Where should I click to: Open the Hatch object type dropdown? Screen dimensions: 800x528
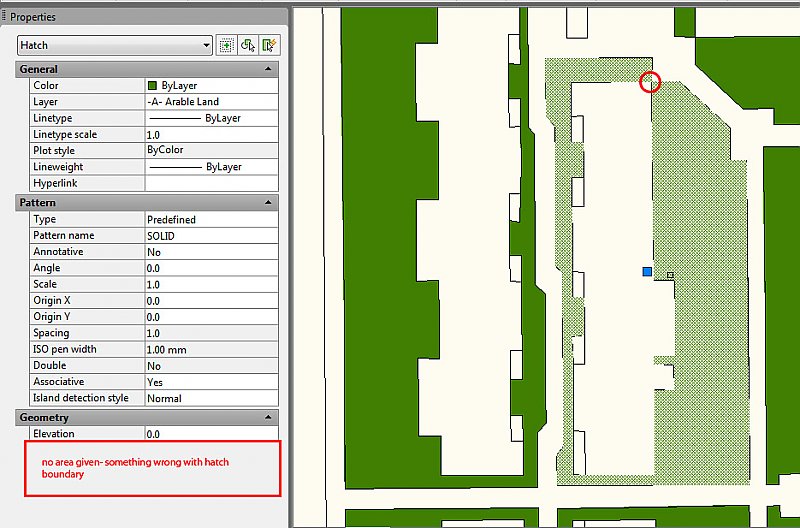coord(115,45)
